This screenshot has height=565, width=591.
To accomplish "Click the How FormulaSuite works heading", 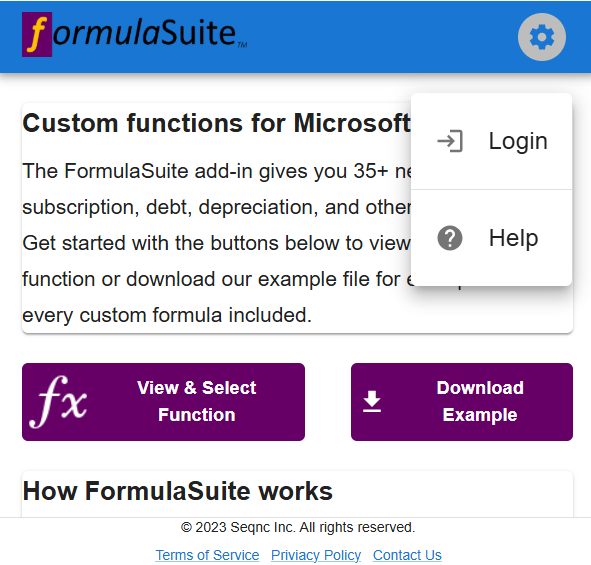I will [178, 491].
